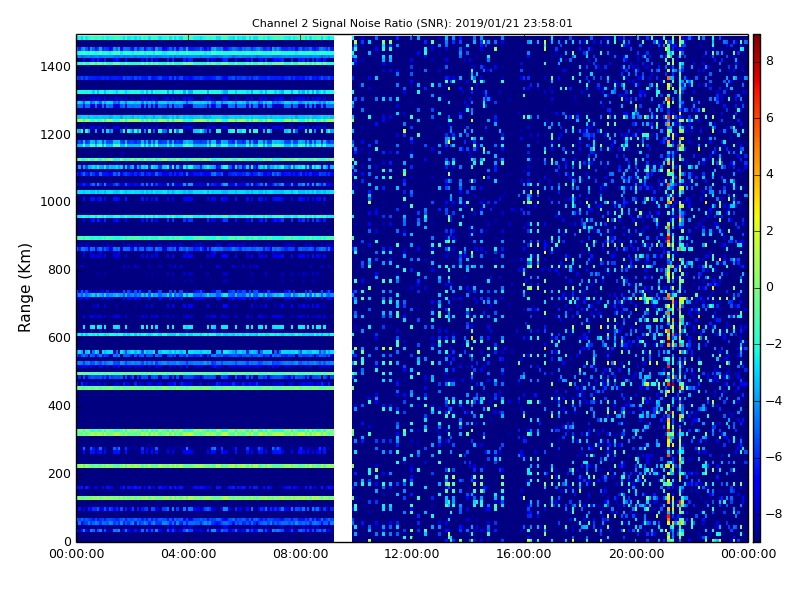Click the x-axis time label 12:00:00
800x600 pixels.
[x=412, y=554]
